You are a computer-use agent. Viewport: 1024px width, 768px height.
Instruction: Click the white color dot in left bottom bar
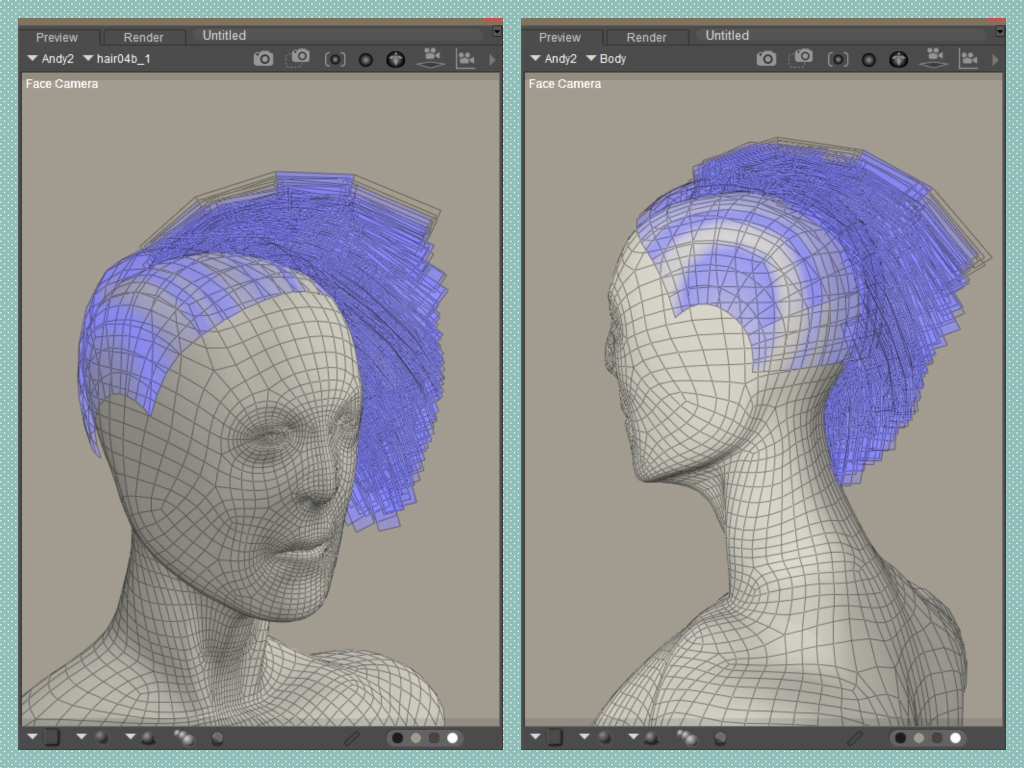(x=453, y=738)
